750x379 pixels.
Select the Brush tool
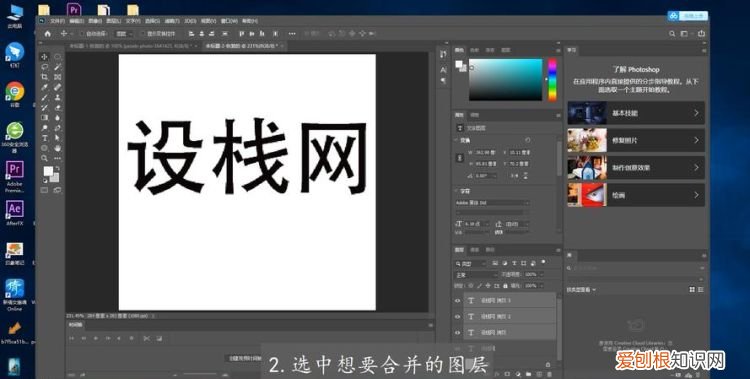(44, 97)
